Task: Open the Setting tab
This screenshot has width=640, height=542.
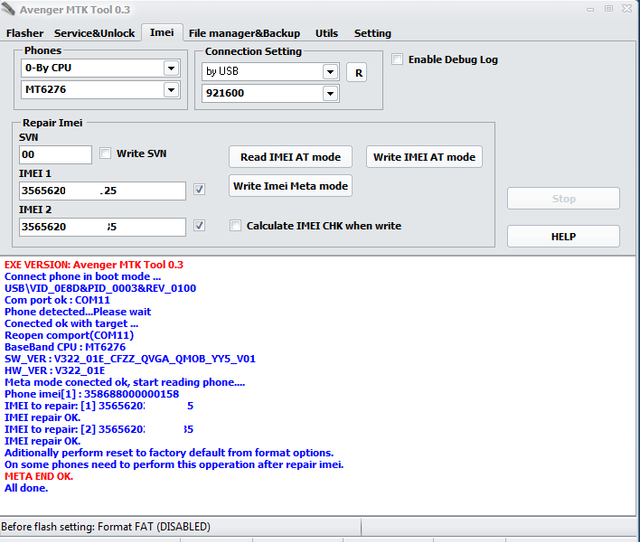Action: pos(373,33)
